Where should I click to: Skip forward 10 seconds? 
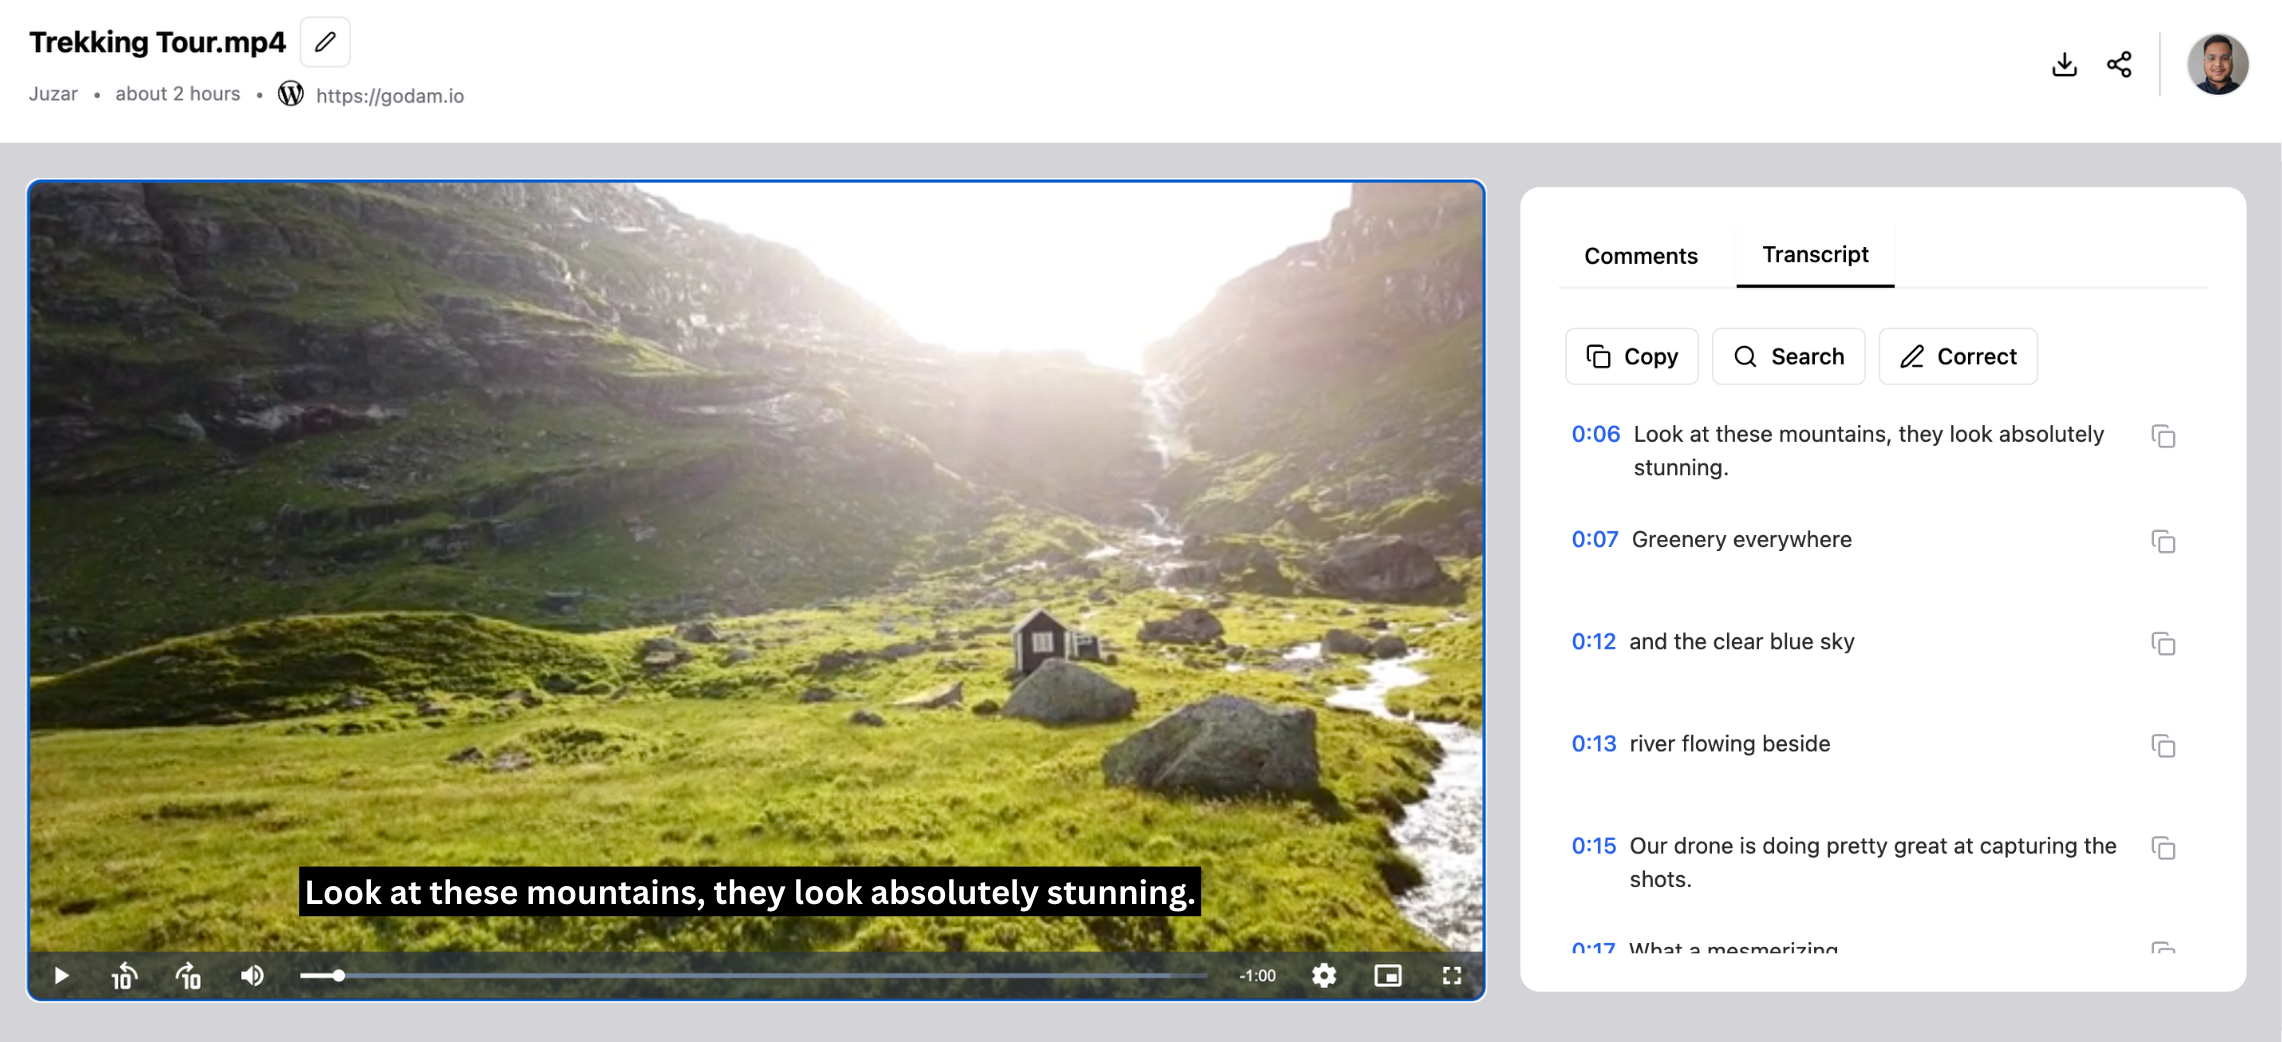188,975
